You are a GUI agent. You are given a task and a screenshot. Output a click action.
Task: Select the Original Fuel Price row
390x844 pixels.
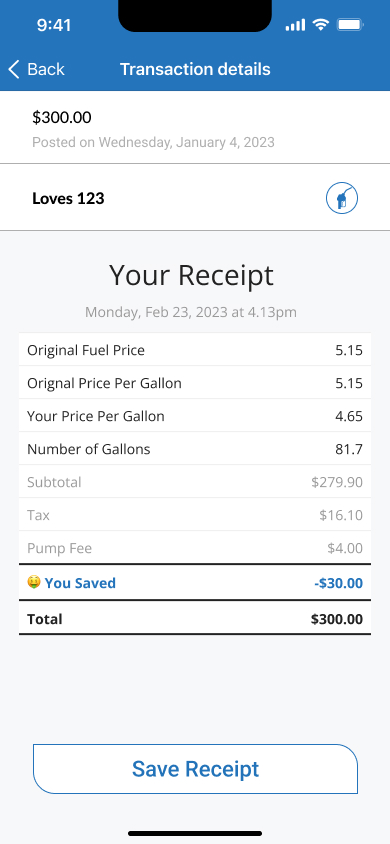point(195,350)
